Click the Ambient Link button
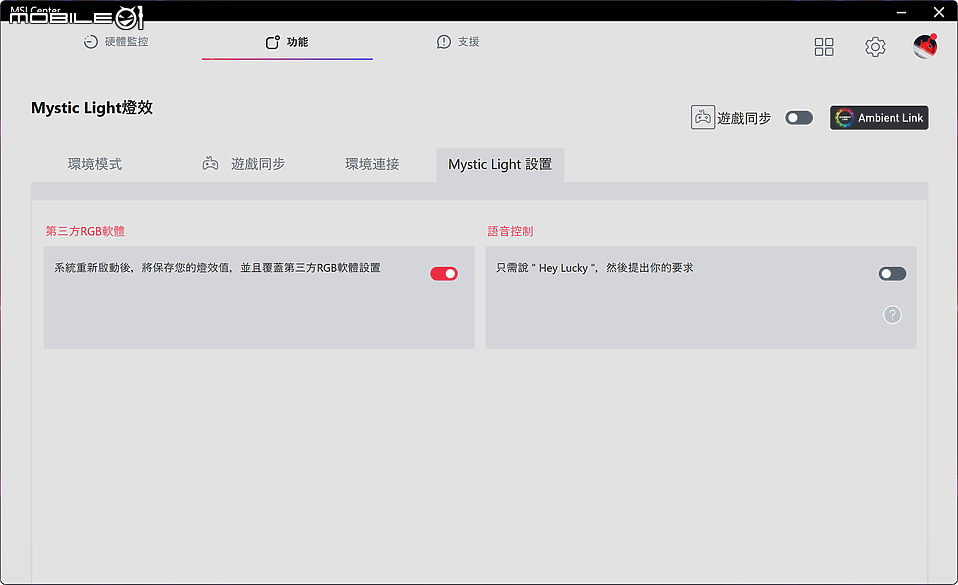The image size is (958, 585). [x=879, y=117]
